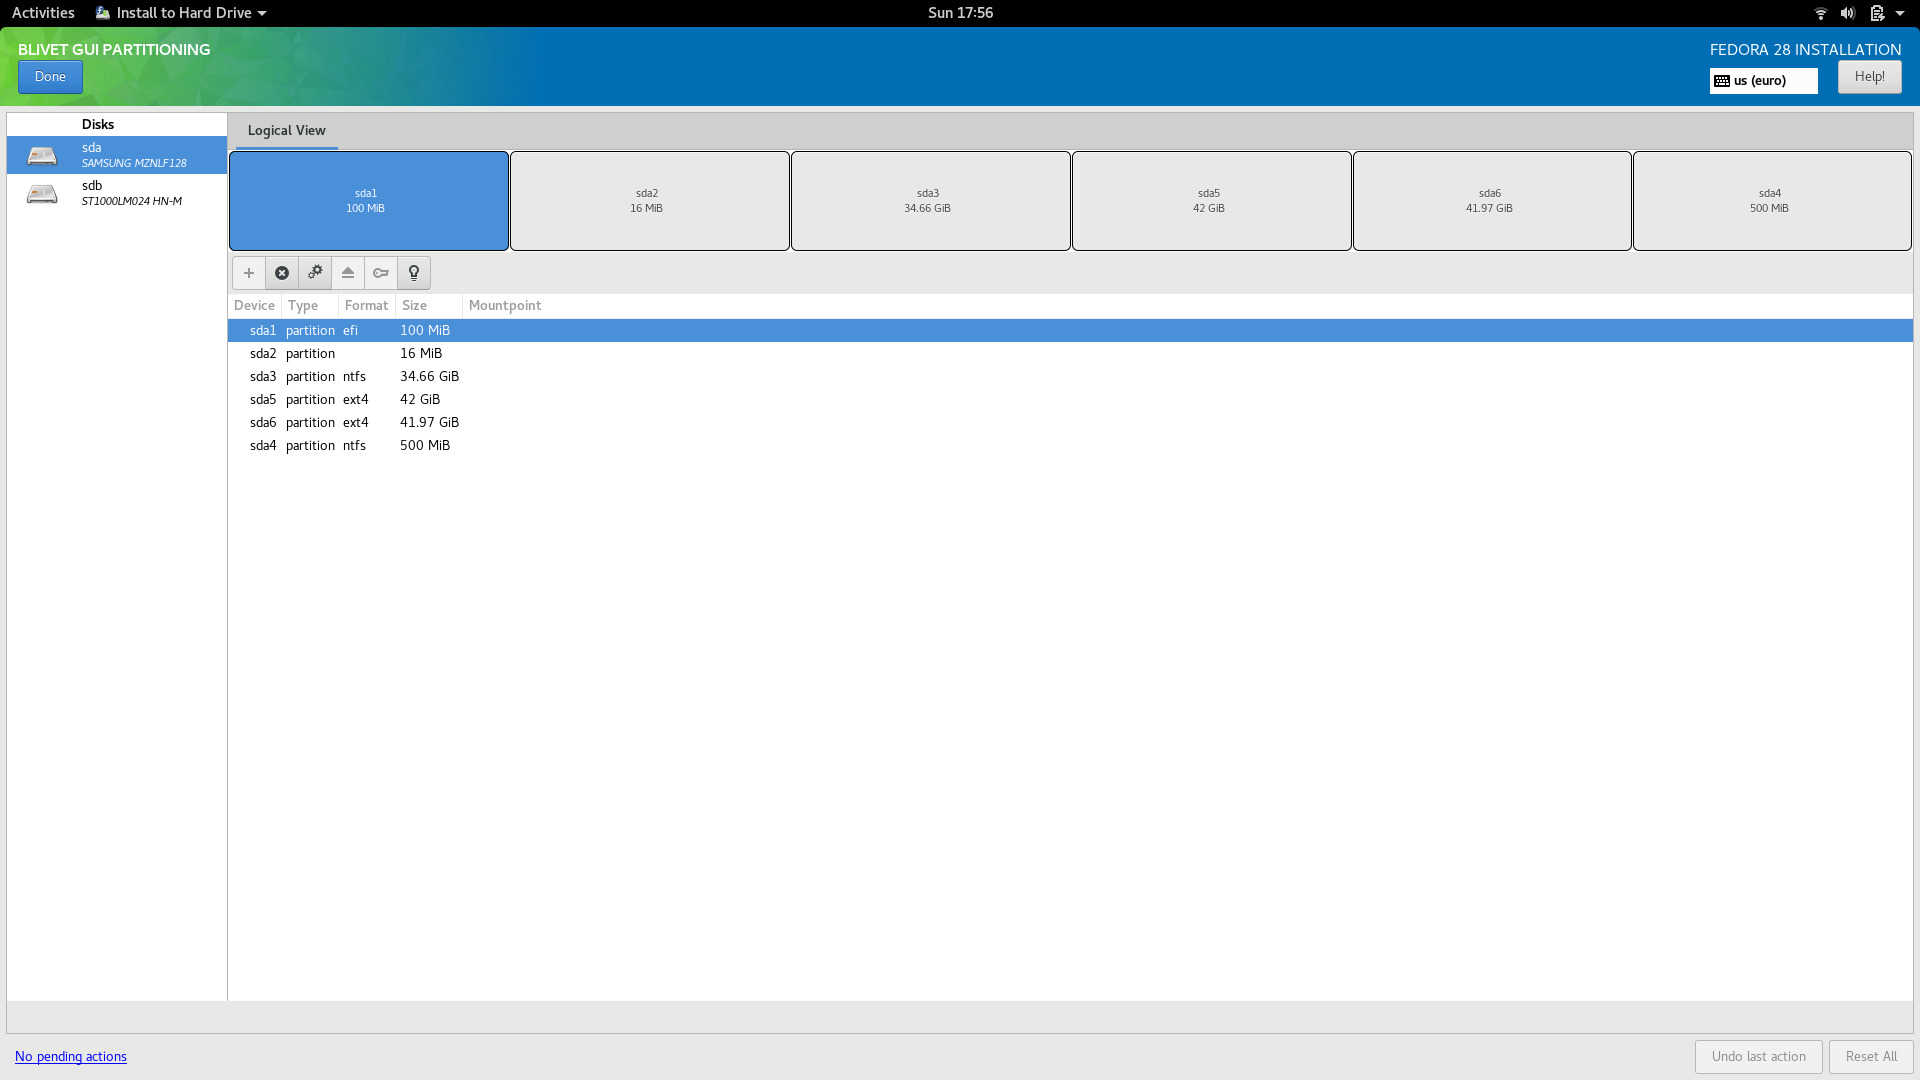Open the volume speaker icon
Viewport: 1920px width, 1080px height.
tap(1848, 13)
